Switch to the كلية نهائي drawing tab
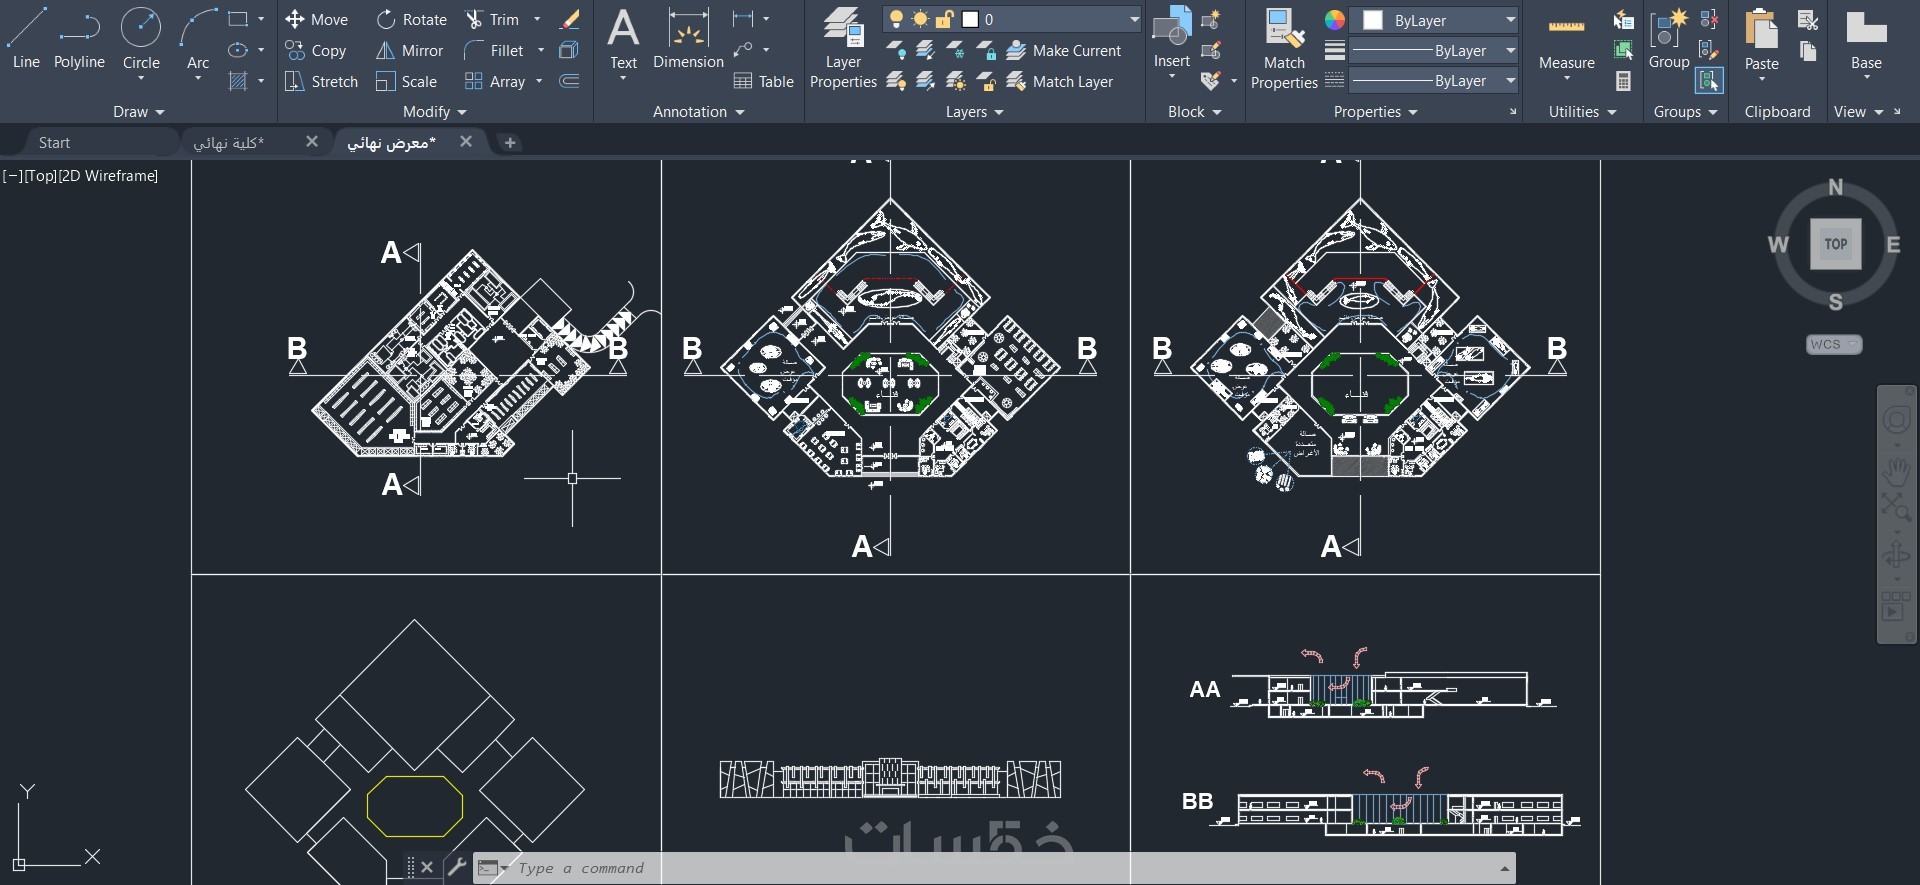 click(229, 143)
